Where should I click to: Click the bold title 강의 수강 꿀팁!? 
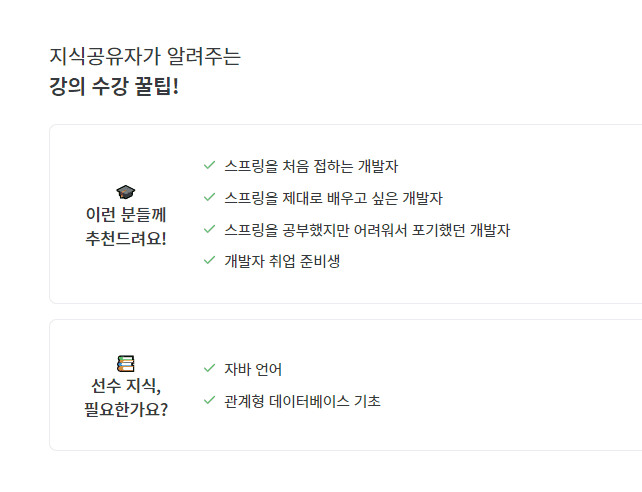[x=114, y=86]
